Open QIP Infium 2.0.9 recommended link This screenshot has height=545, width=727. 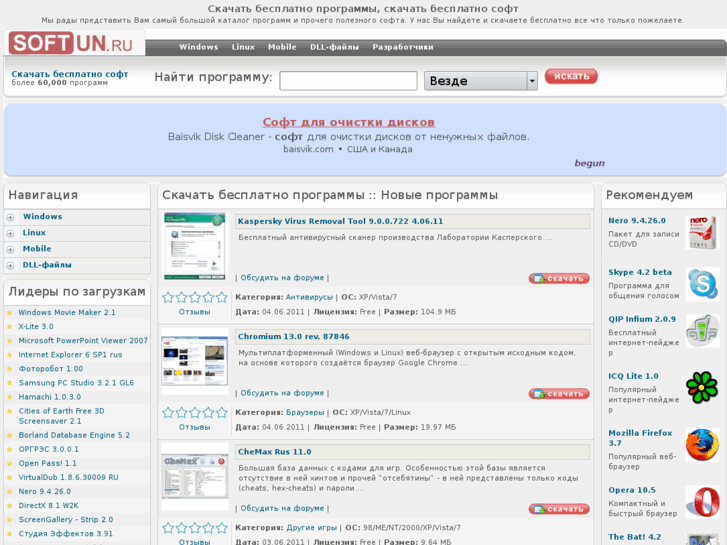coord(642,319)
